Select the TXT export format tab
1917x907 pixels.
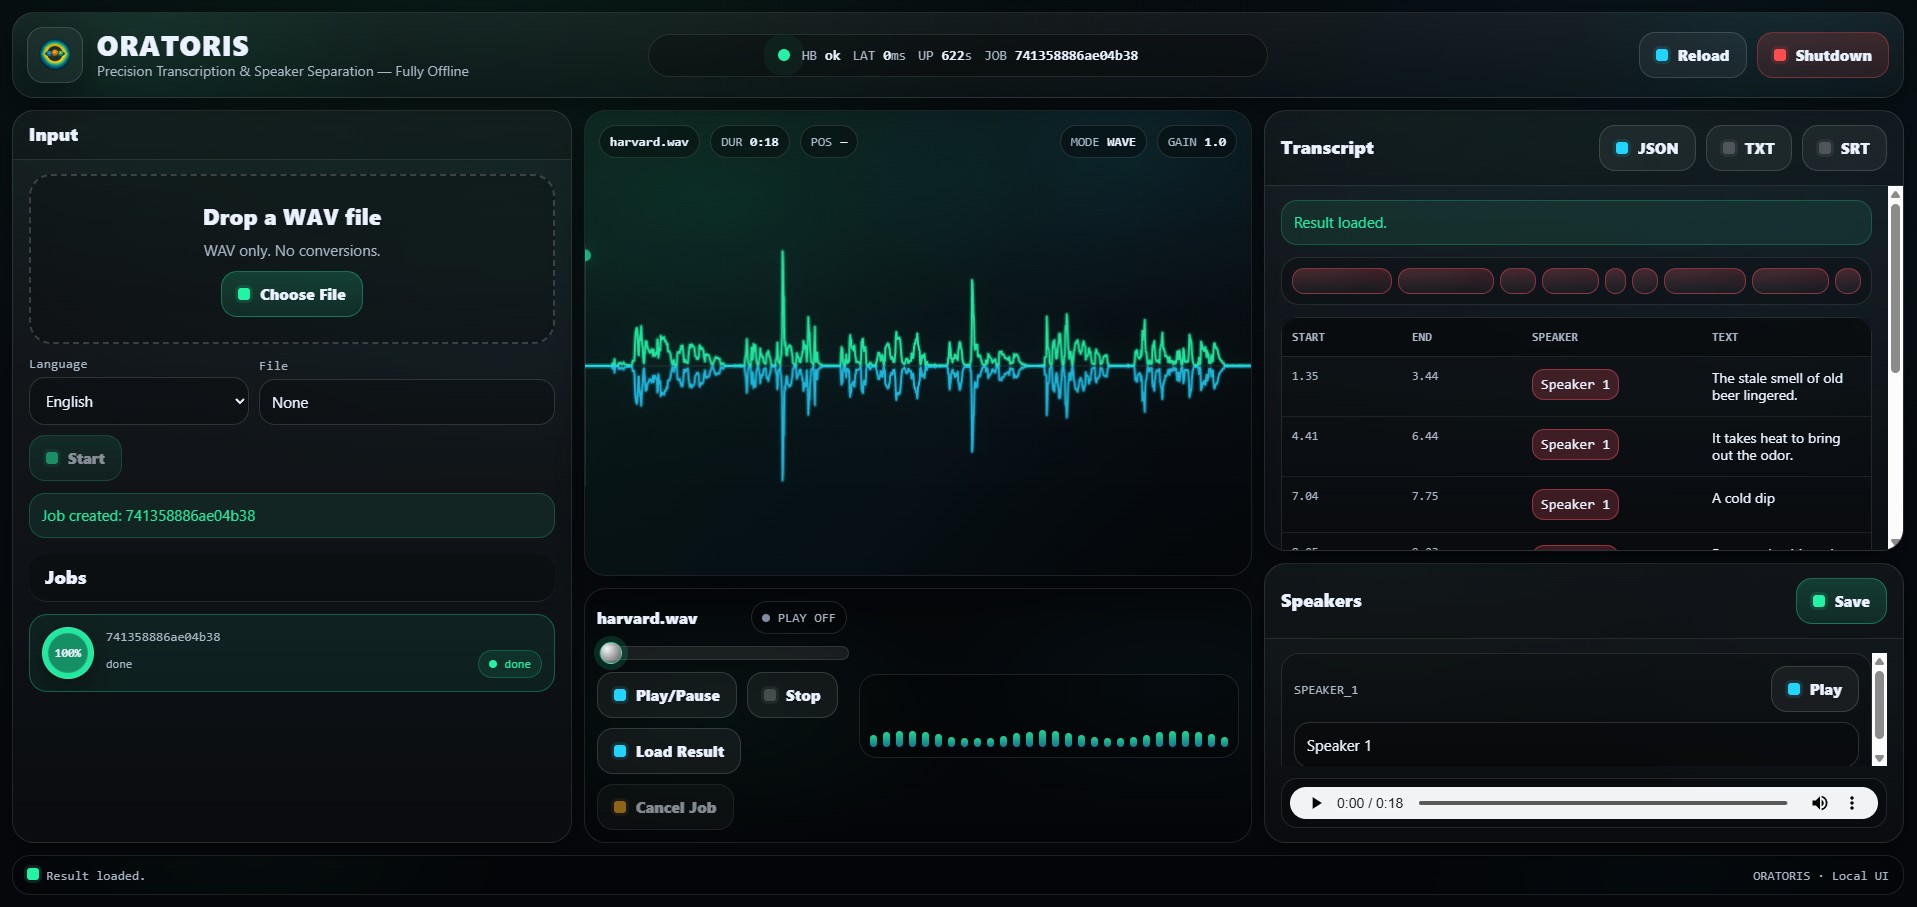tap(1747, 148)
